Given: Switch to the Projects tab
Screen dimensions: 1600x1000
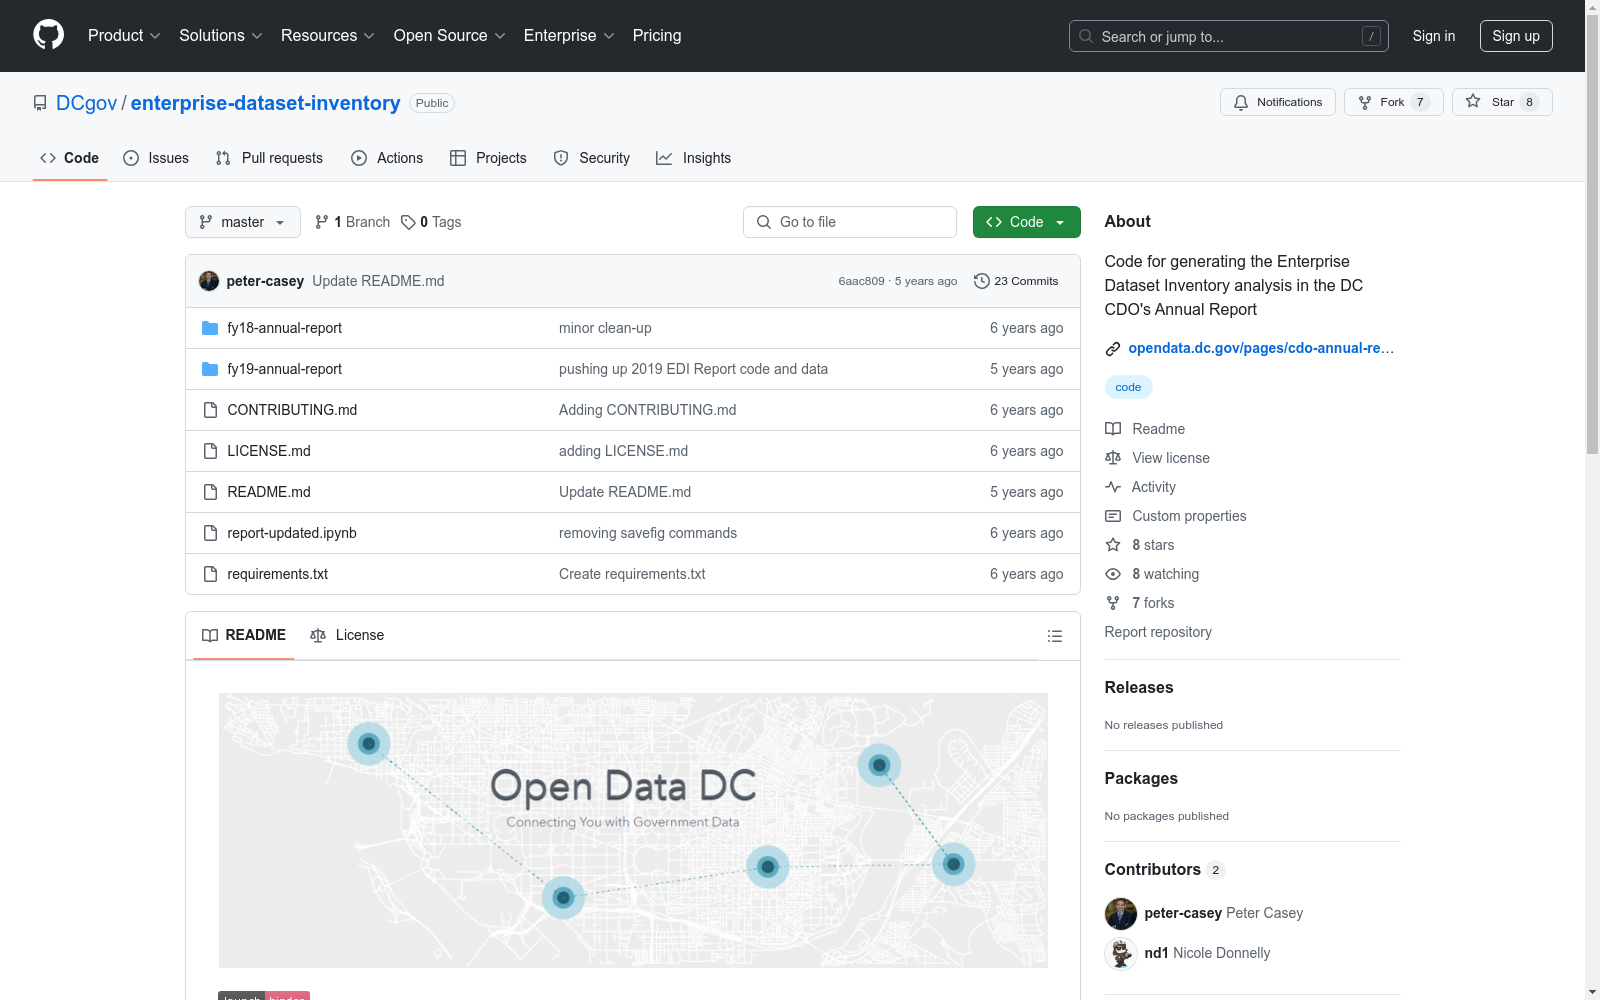Looking at the screenshot, I should (488, 158).
